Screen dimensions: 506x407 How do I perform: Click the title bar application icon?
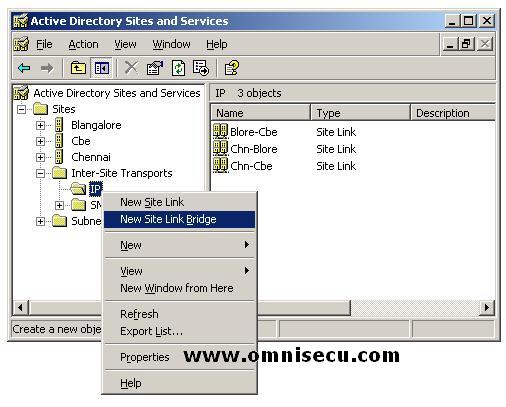pos(20,21)
